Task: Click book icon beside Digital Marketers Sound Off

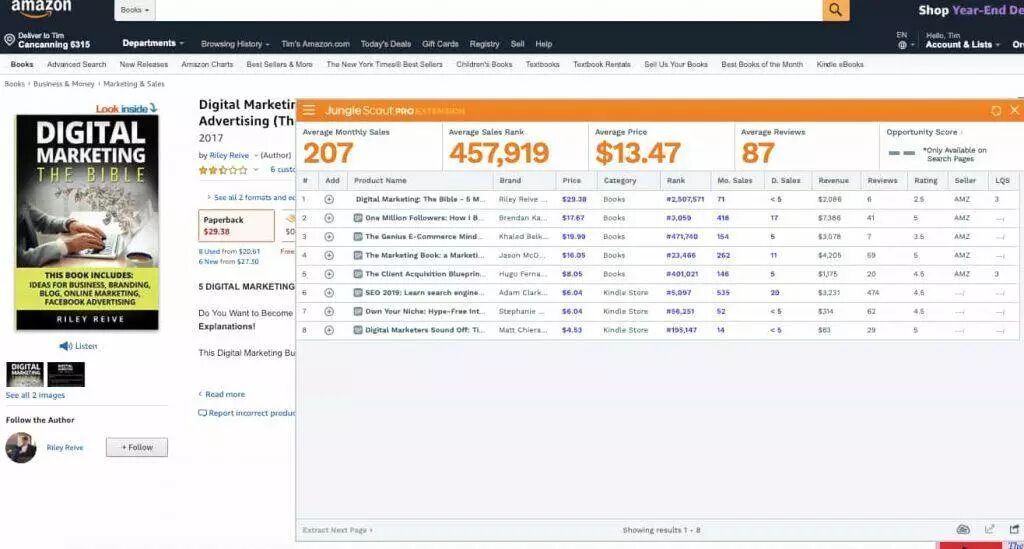Action: click(x=358, y=330)
